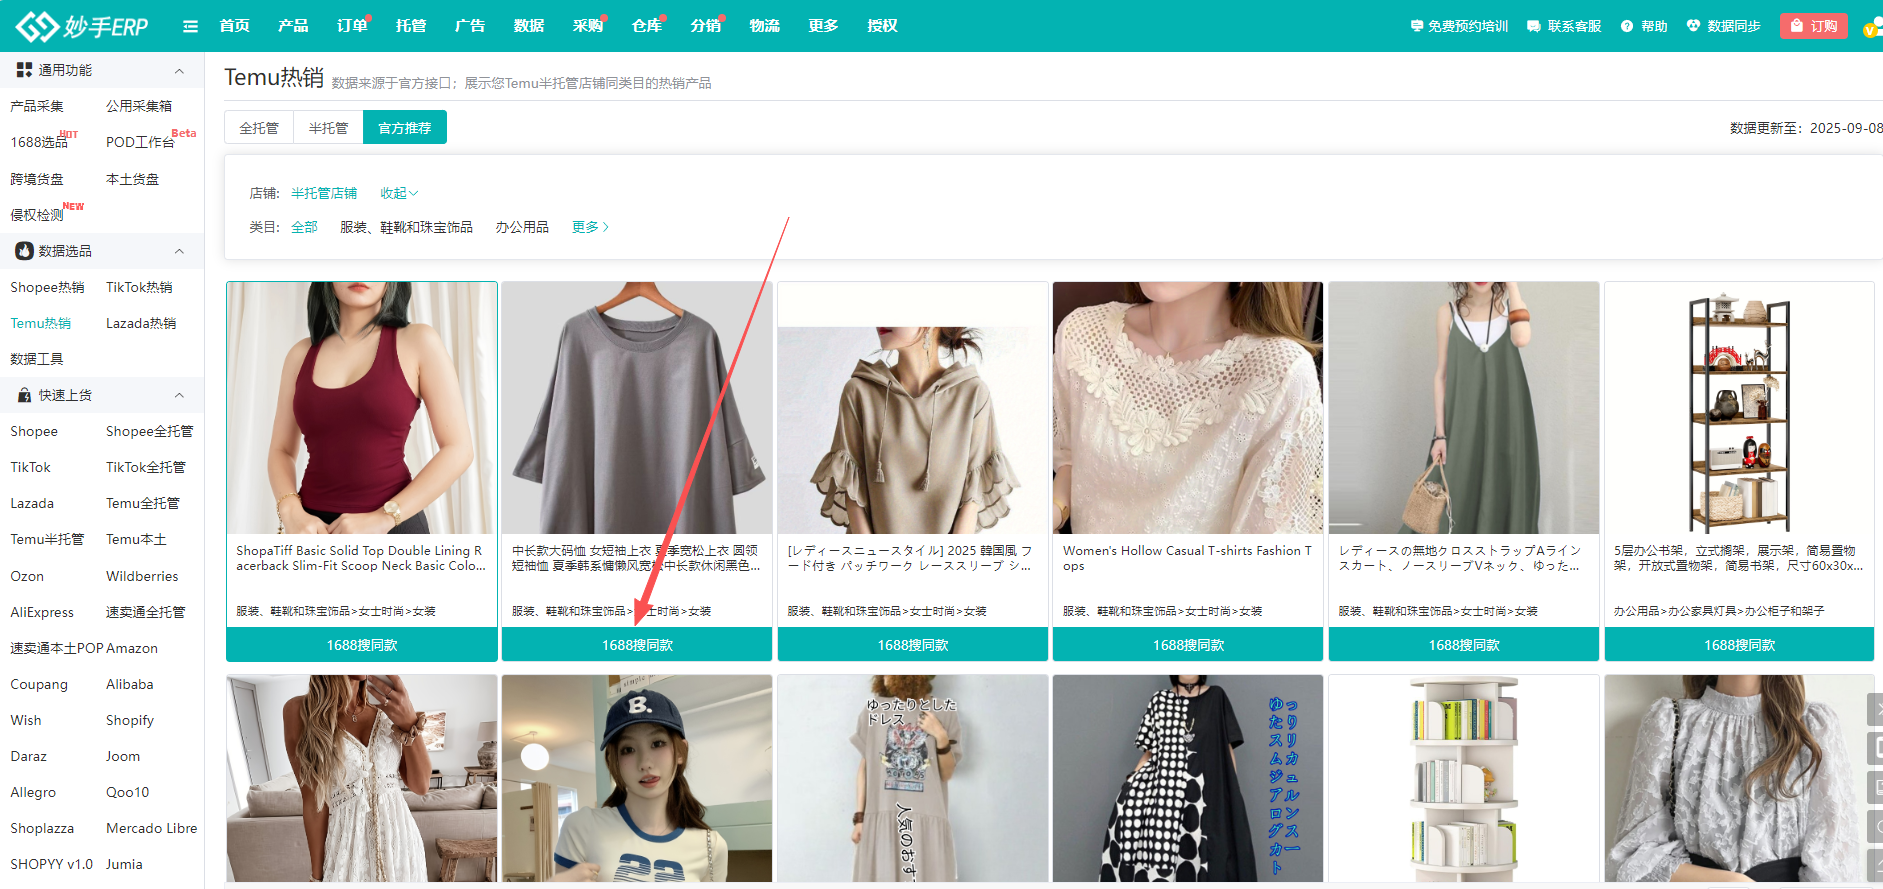The height and width of the screenshot is (889, 1883).
Task: Collapse the 快速上货 sidebar section
Action: click(x=179, y=395)
